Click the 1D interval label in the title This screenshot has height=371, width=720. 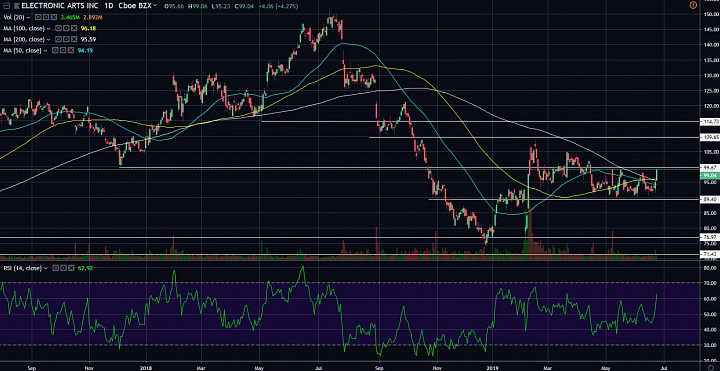coord(109,6)
